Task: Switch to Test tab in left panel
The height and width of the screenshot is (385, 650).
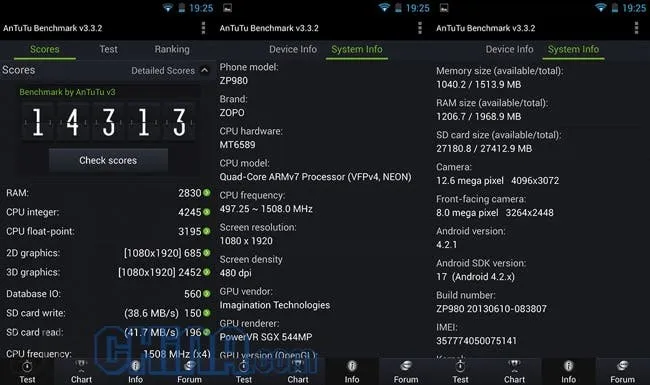Action: coord(109,49)
